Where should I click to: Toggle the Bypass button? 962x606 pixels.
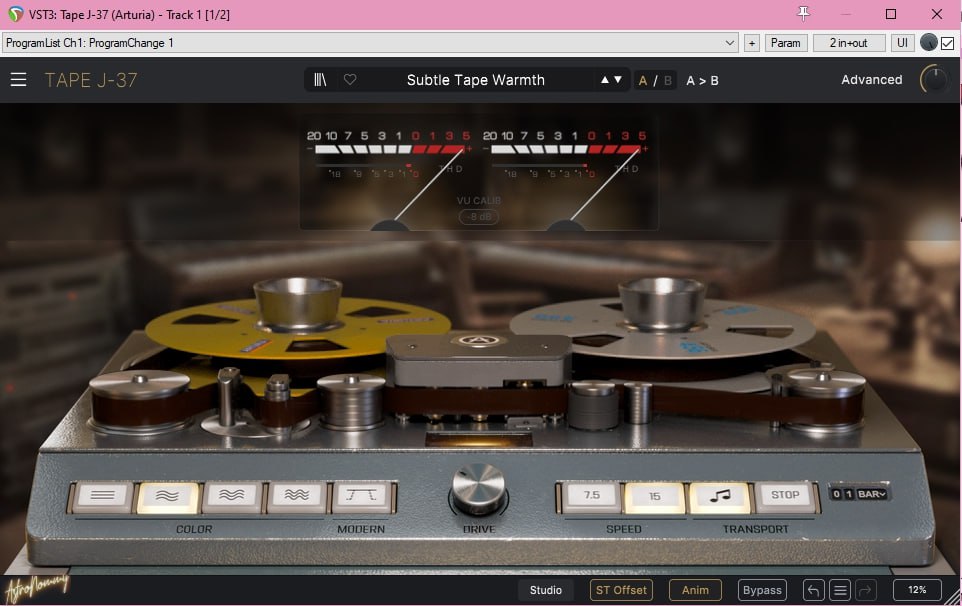click(x=762, y=590)
